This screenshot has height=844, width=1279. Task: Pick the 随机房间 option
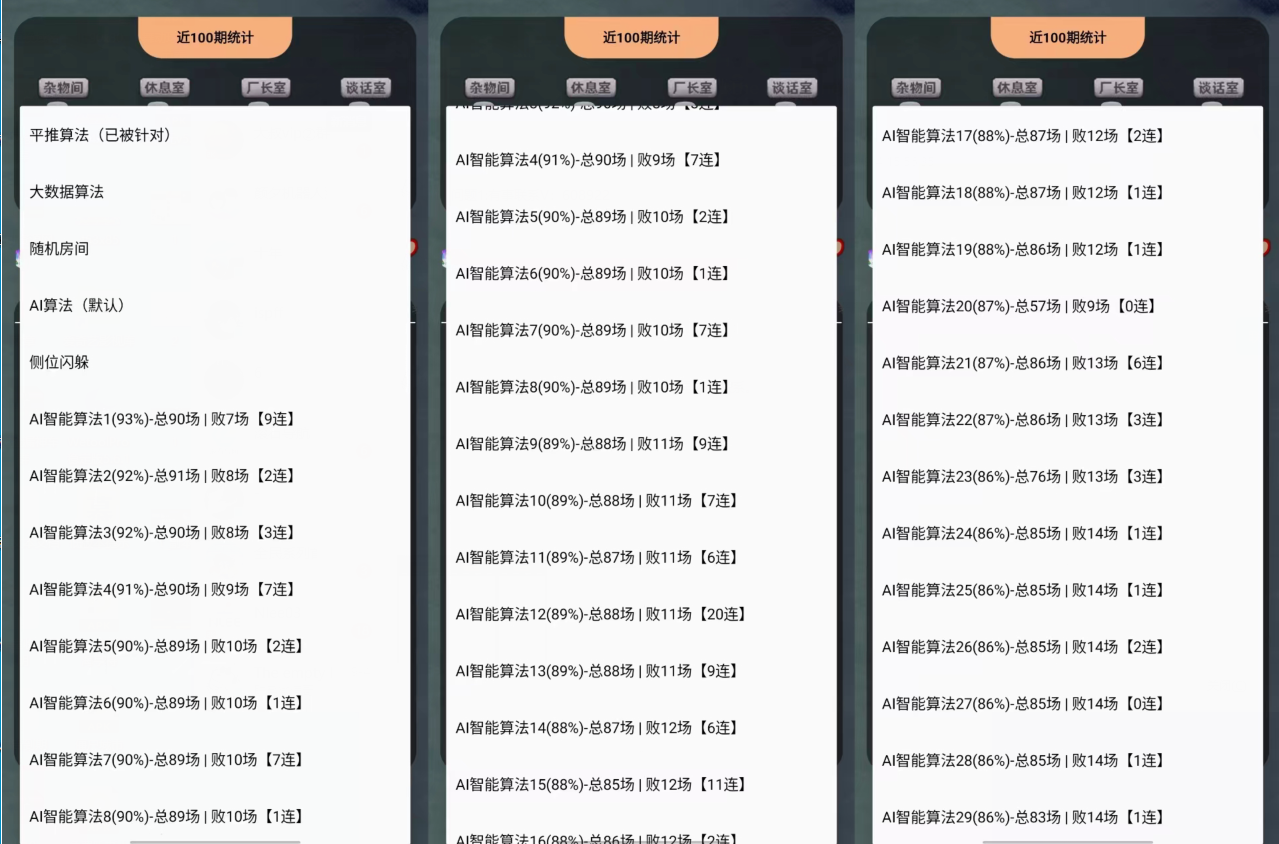pyautogui.click(x=60, y=249)
